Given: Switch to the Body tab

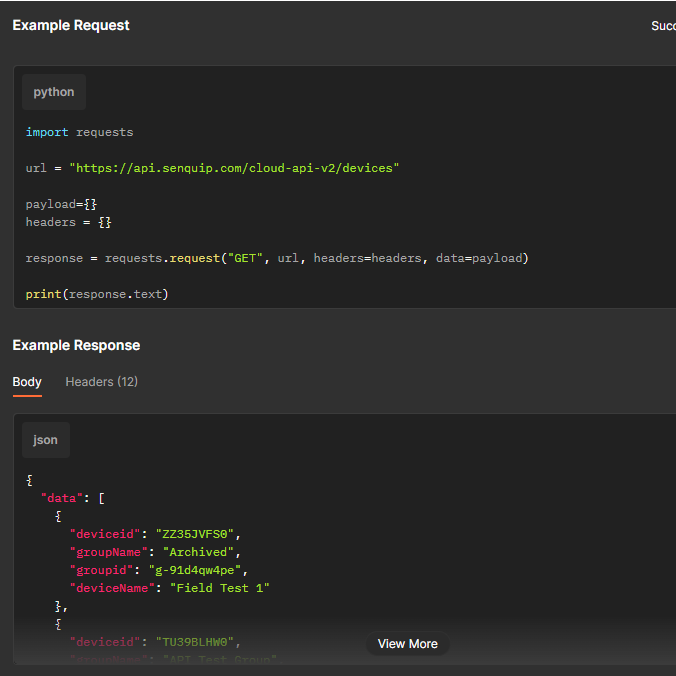Looking at the screenshot, I should click(27, 382).
